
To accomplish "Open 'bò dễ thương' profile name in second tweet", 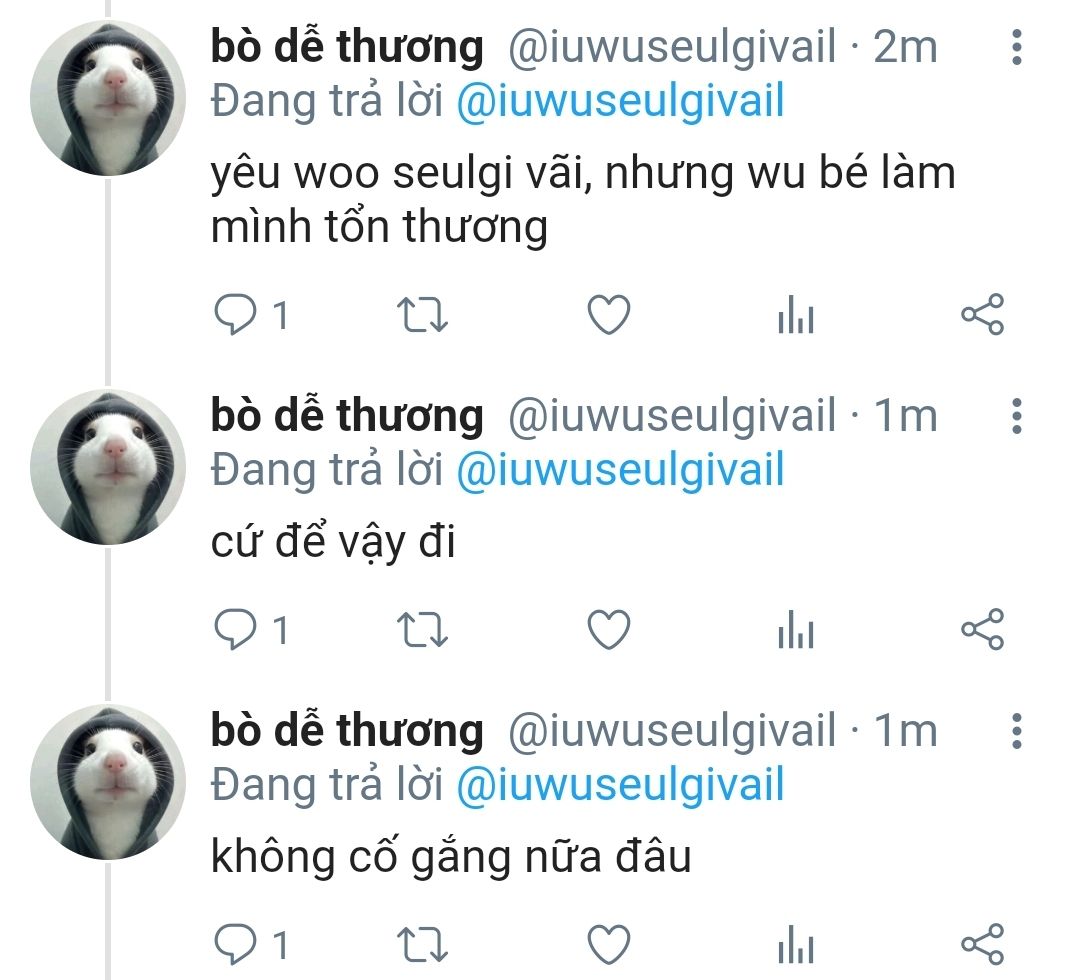I will [x=347, y=416].
